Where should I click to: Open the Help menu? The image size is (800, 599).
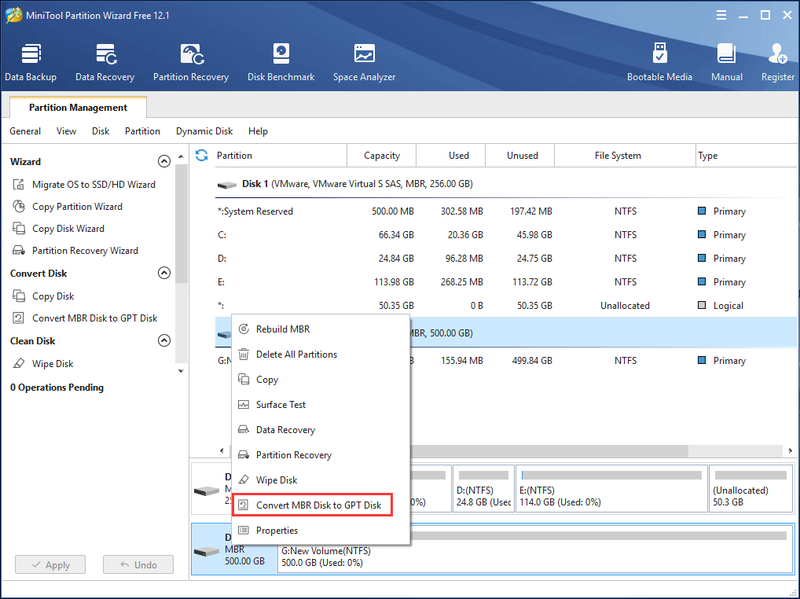tap(258, 131)
